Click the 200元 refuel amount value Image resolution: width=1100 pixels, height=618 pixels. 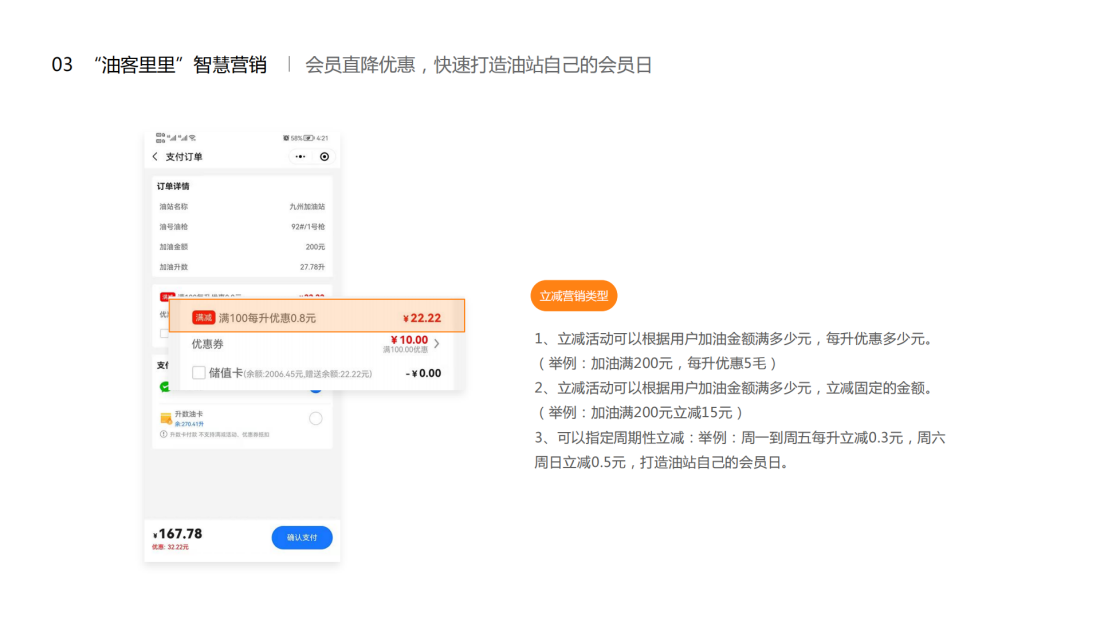[x=315, y=247]
